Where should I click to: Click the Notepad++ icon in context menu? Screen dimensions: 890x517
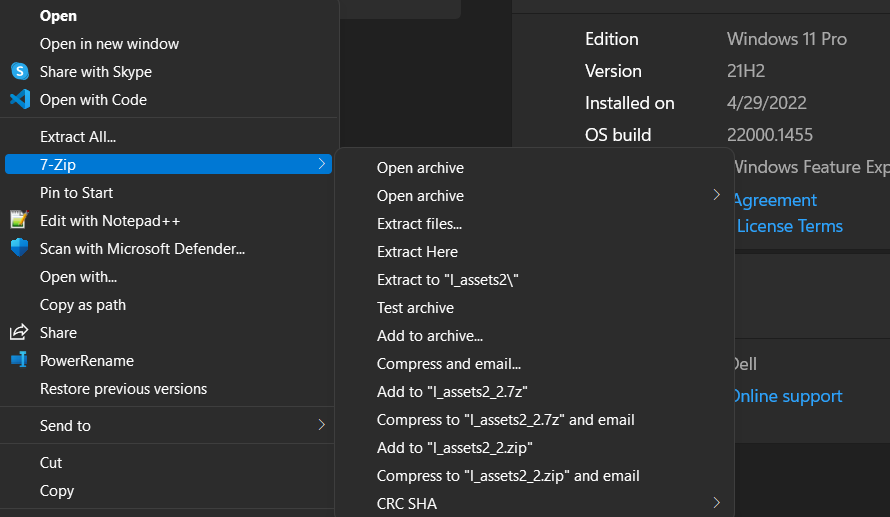coord(19,220)
